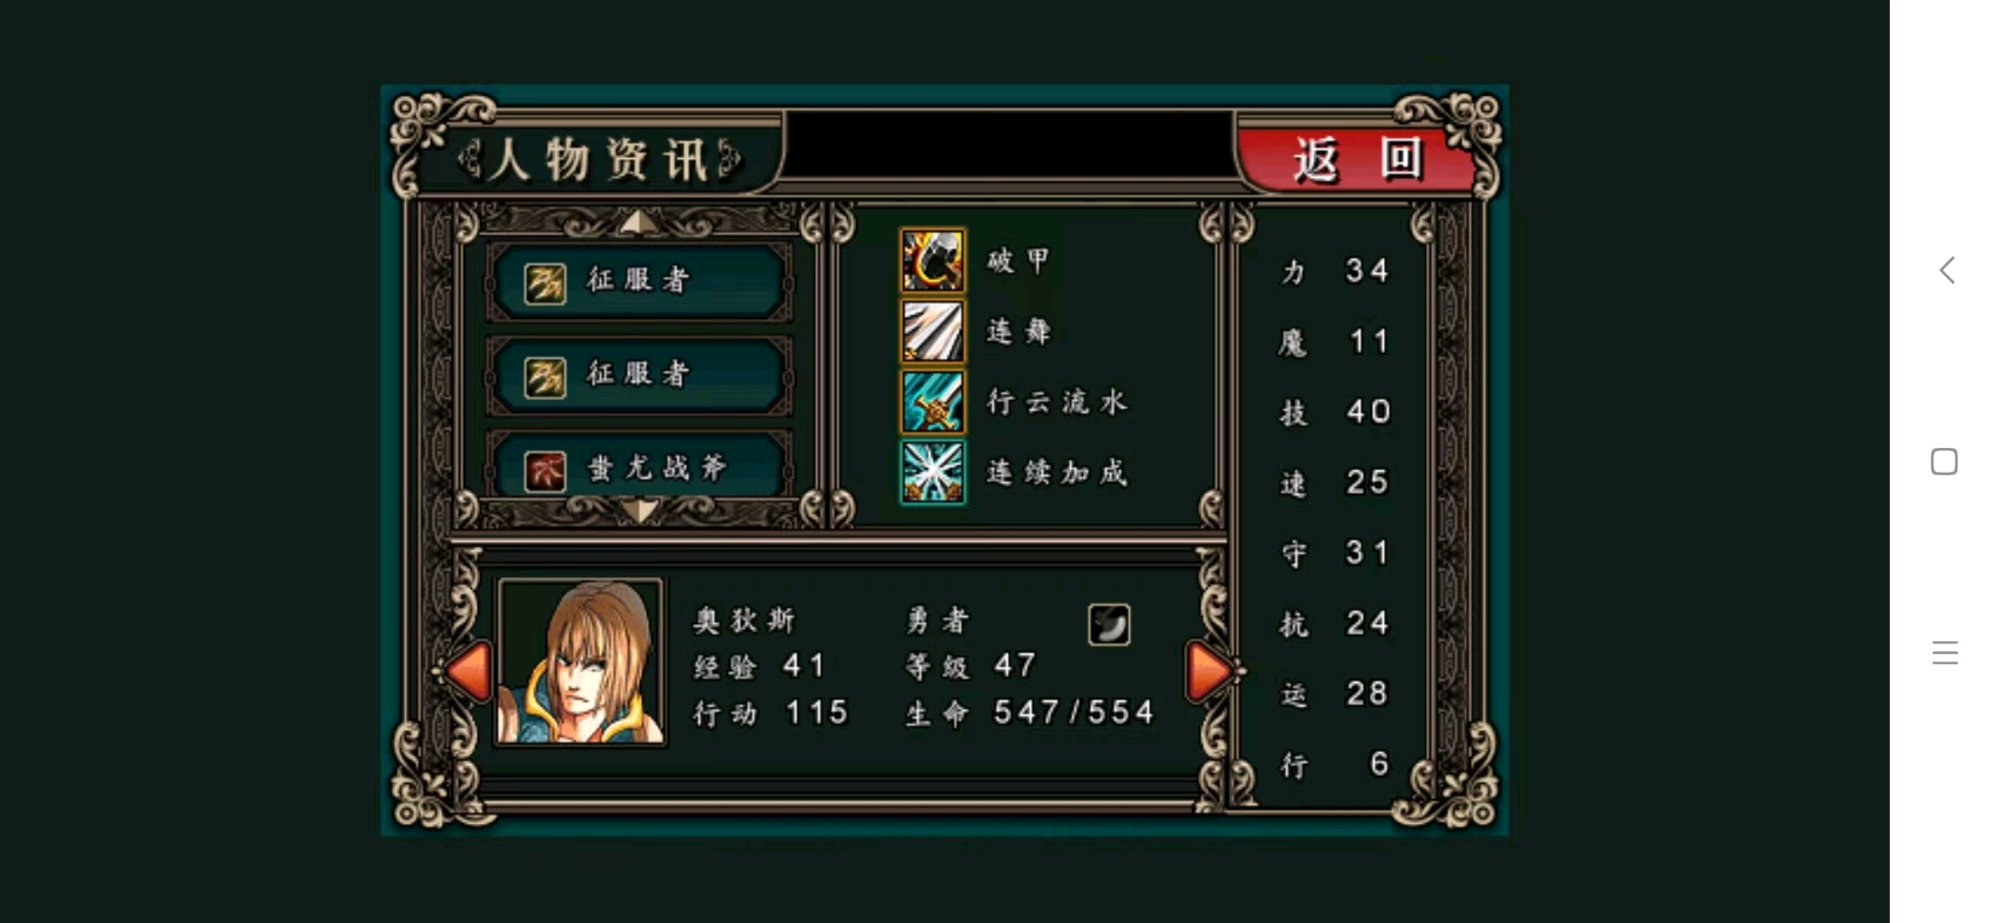Select the 蚩尤战斧 equipment entry
Screen dimensions: 2000x923
639,467
